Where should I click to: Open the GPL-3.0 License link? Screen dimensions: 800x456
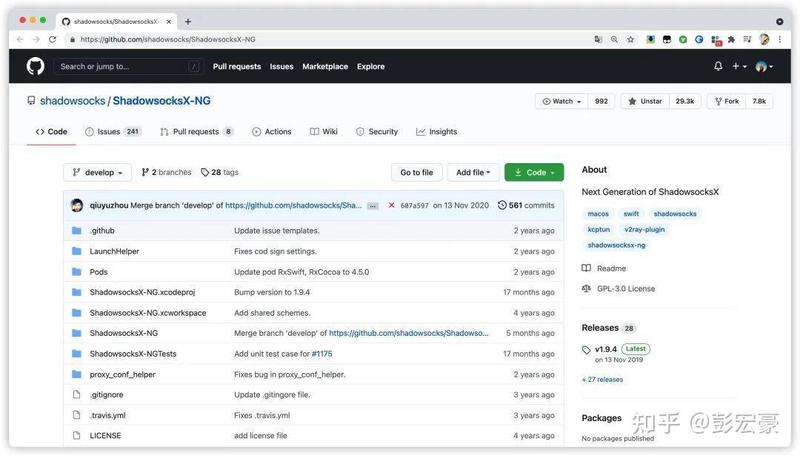pyautogui.click(x=618, y=289)
